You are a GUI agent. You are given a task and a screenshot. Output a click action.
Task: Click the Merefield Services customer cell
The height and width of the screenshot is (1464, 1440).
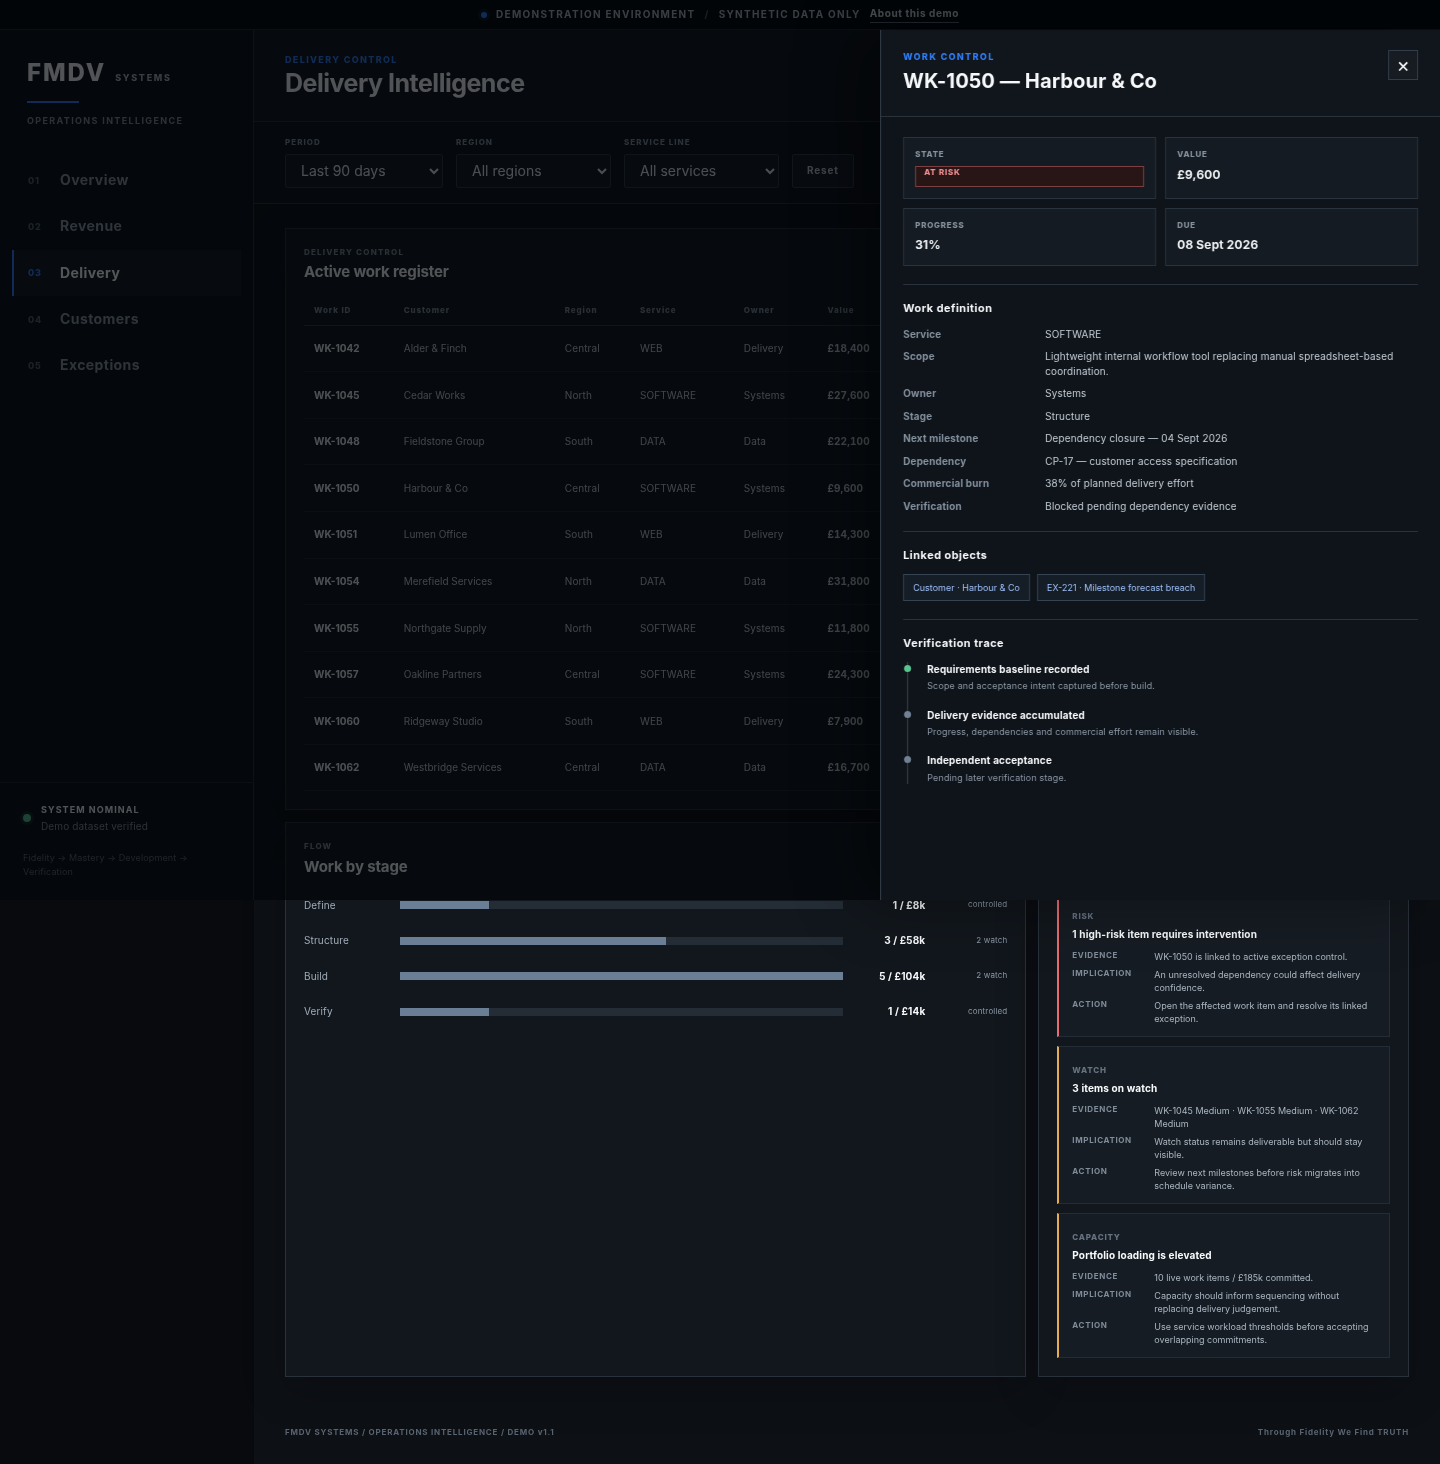(448, 581)
